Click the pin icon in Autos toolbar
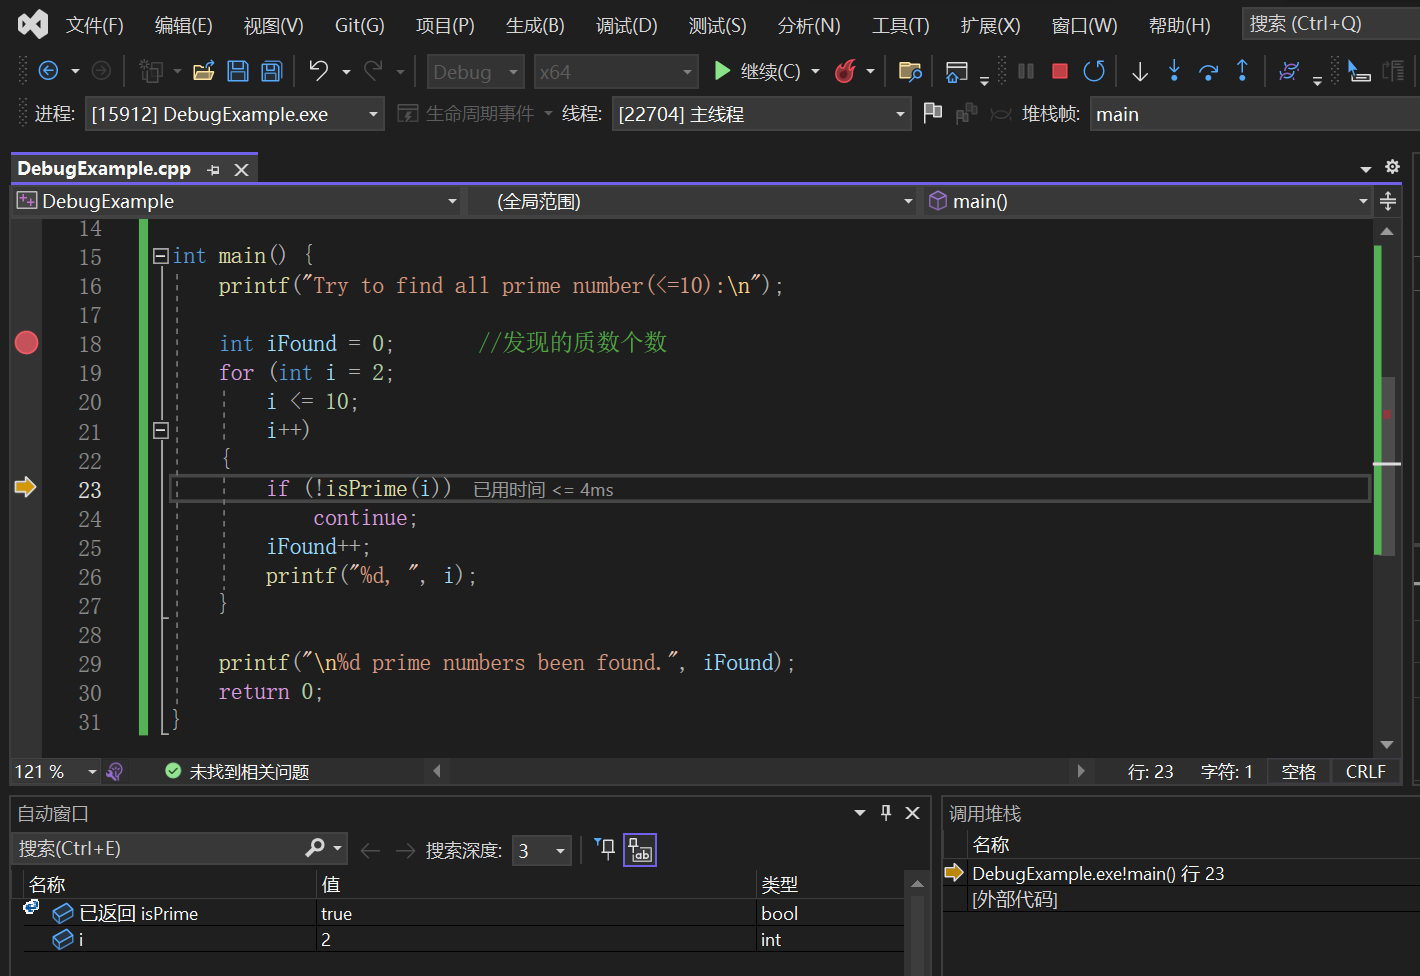Image resolution: width=1420 pixels, height=976 pixels. (x=605, y=849)
